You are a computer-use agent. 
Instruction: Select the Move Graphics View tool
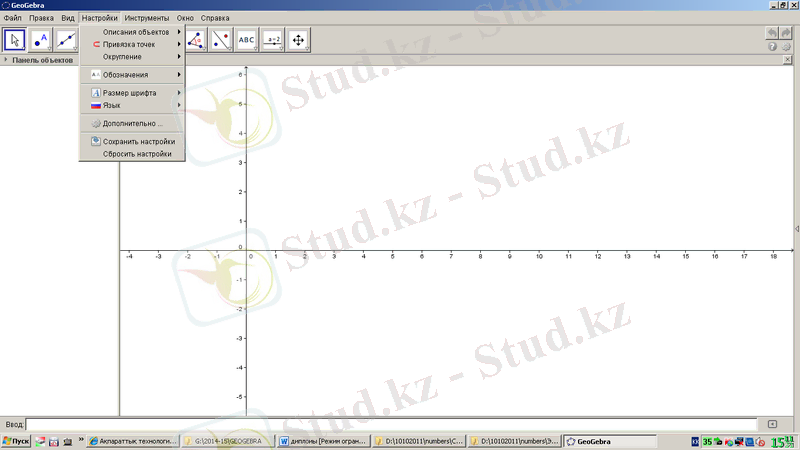click(298, 40)
